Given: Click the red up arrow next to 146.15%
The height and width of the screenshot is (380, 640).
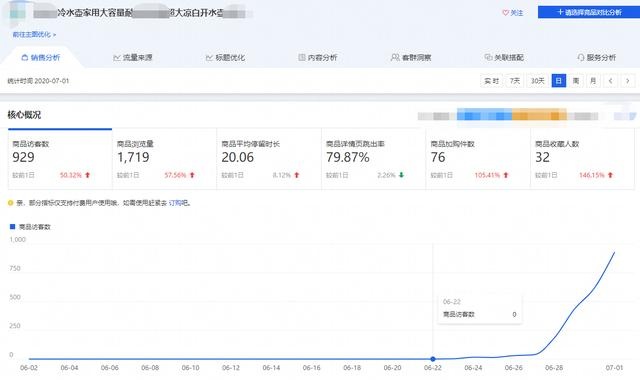Looking at the screenshot, I should (610, 175).
